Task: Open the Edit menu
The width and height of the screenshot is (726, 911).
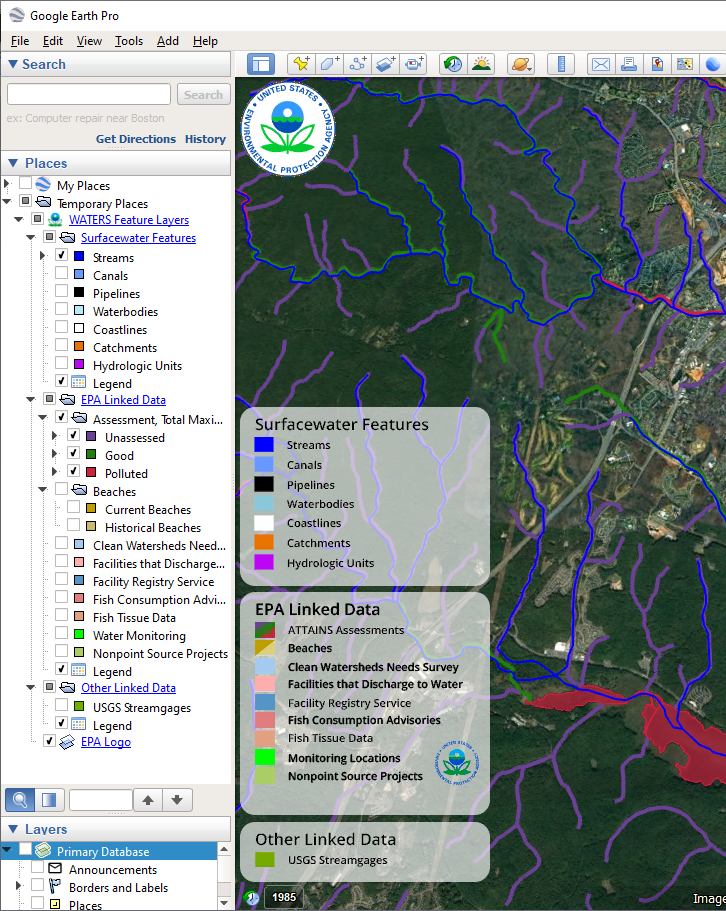Action: pyautogui.click(x=53, y=41)
